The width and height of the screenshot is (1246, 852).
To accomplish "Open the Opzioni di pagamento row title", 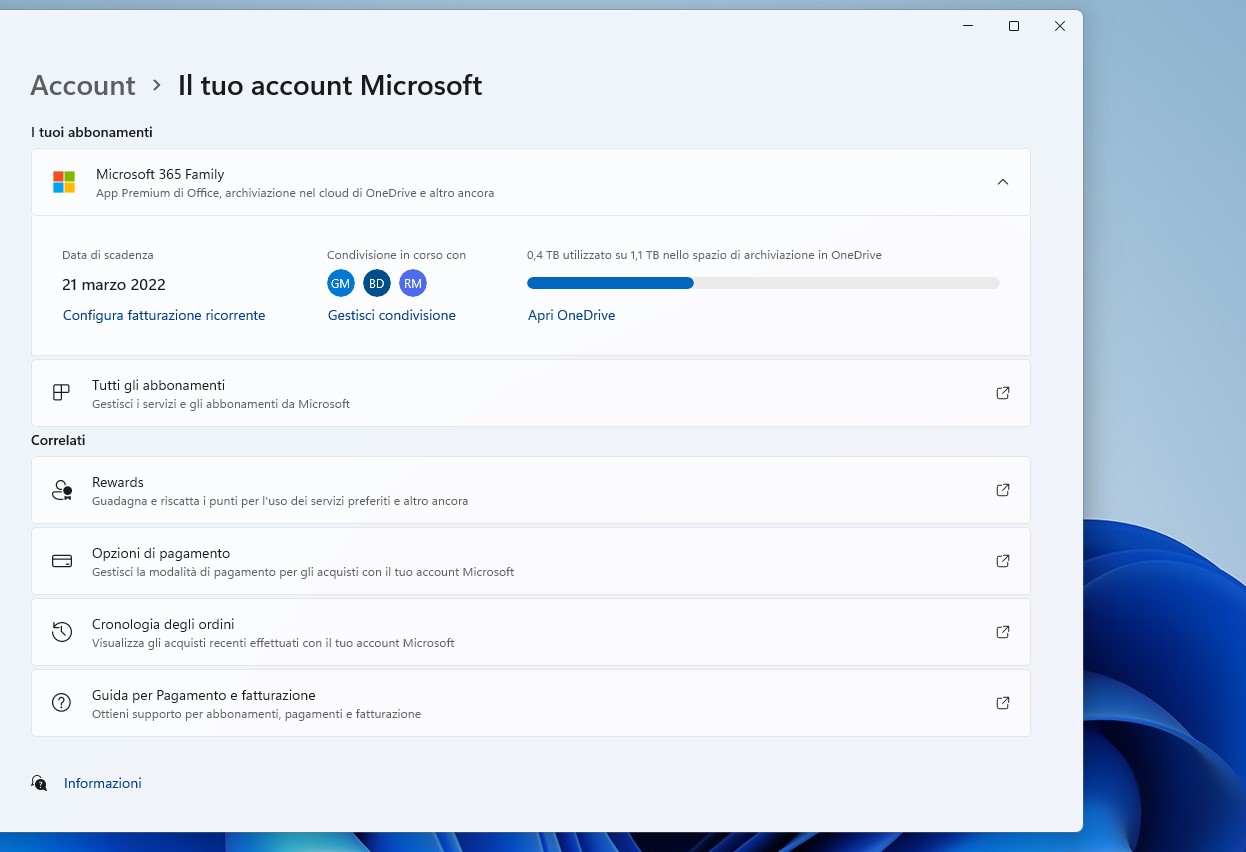I will (161, 553).
